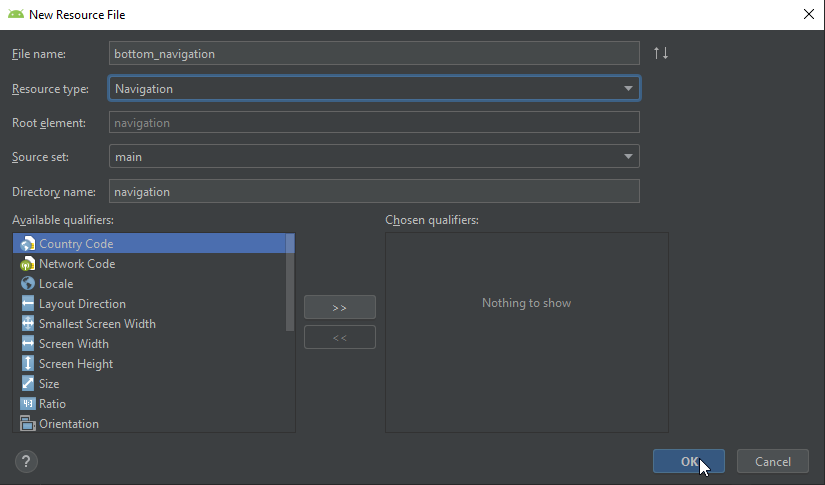Confirm with the OK button
The image size is (825, 485).
688,461
